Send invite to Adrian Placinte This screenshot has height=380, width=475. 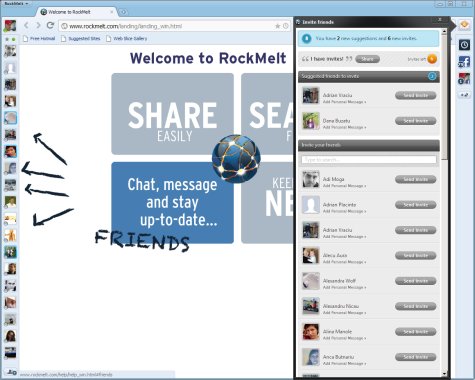click(x=415, y=205)
